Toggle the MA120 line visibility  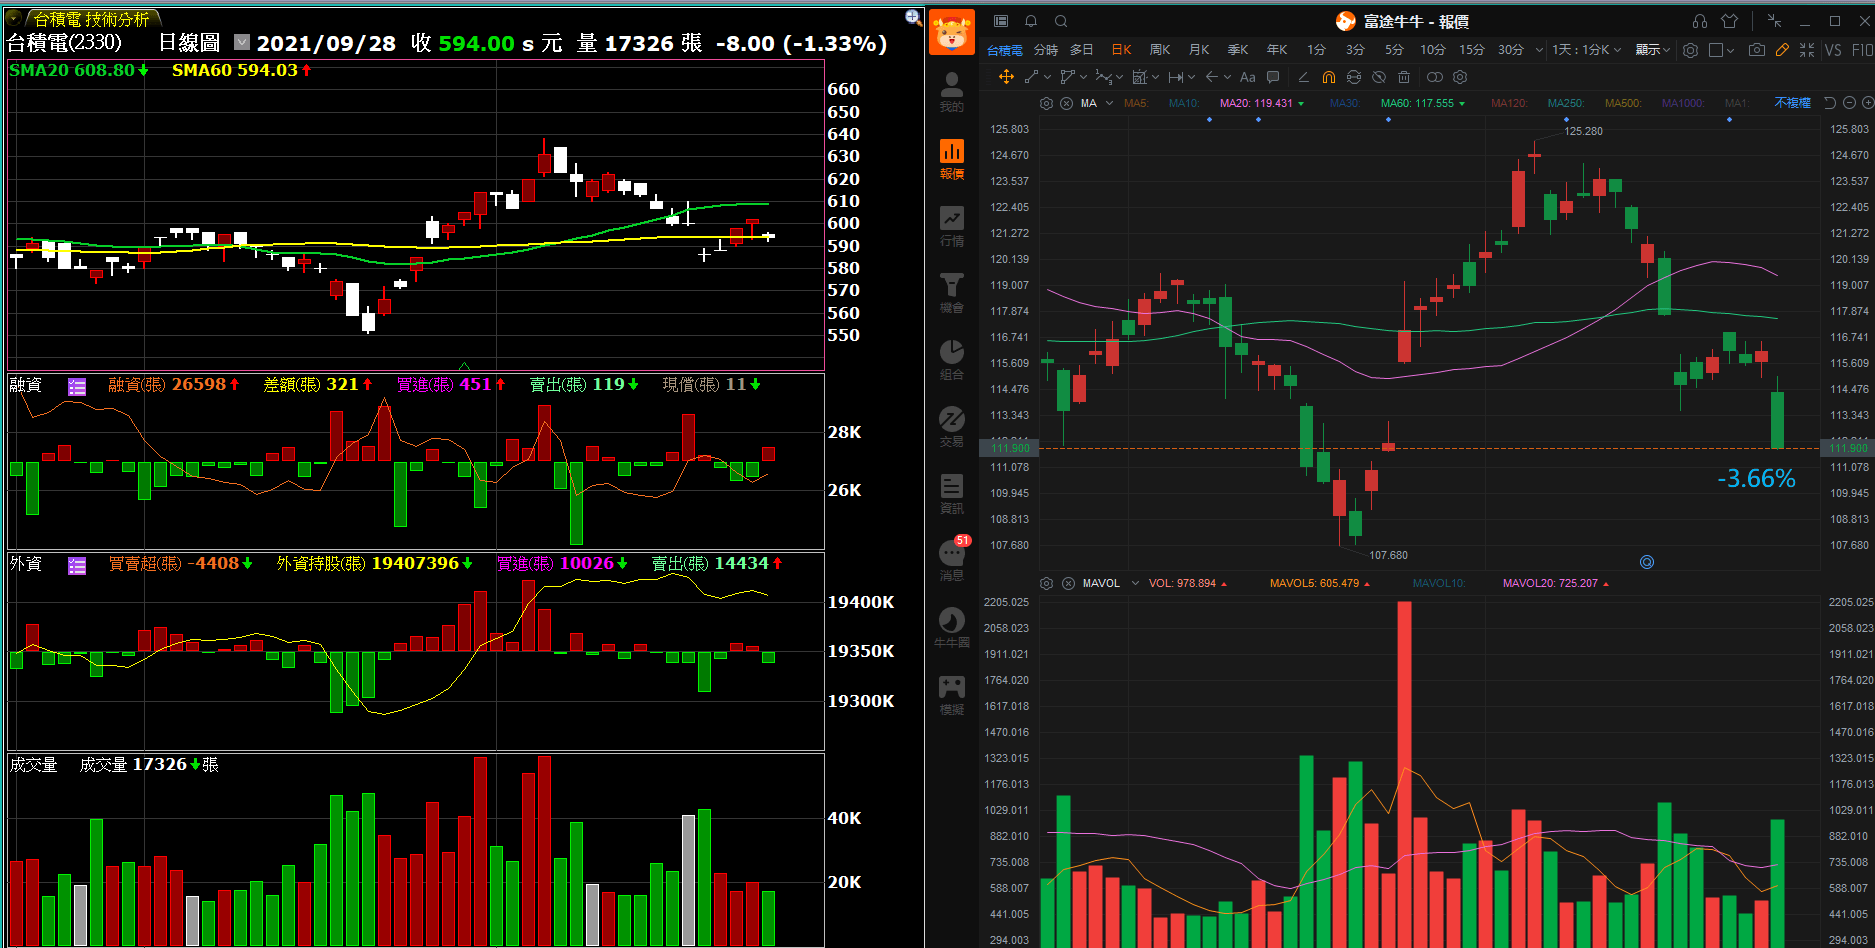pyautogui.click(x=1509, y=103)
